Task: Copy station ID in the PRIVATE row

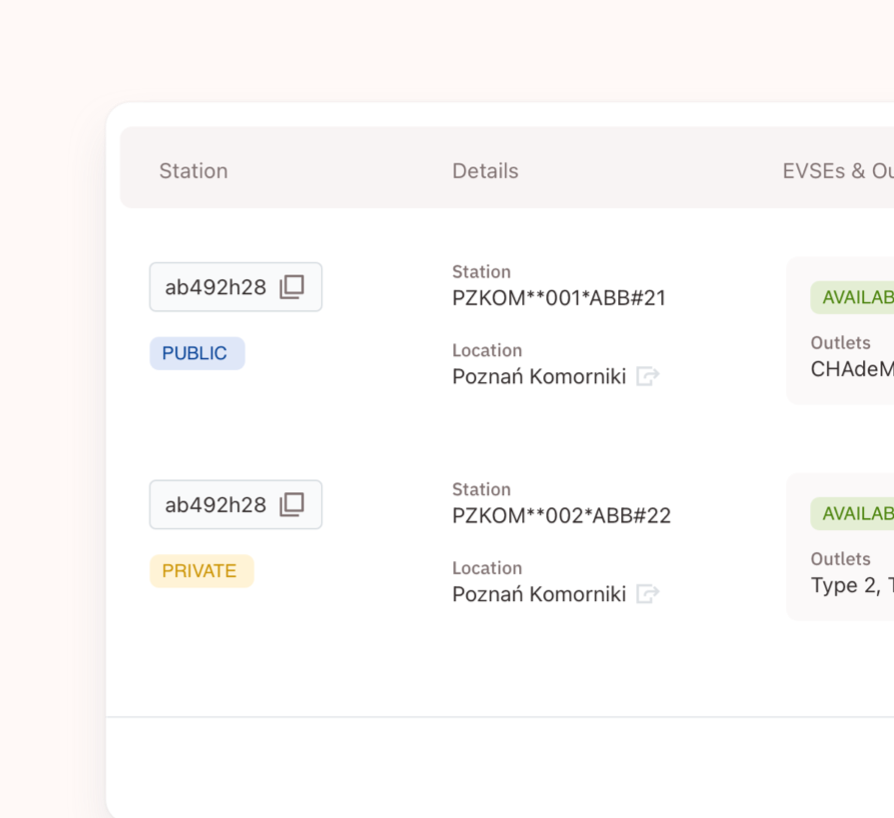Action: point(291,505)
